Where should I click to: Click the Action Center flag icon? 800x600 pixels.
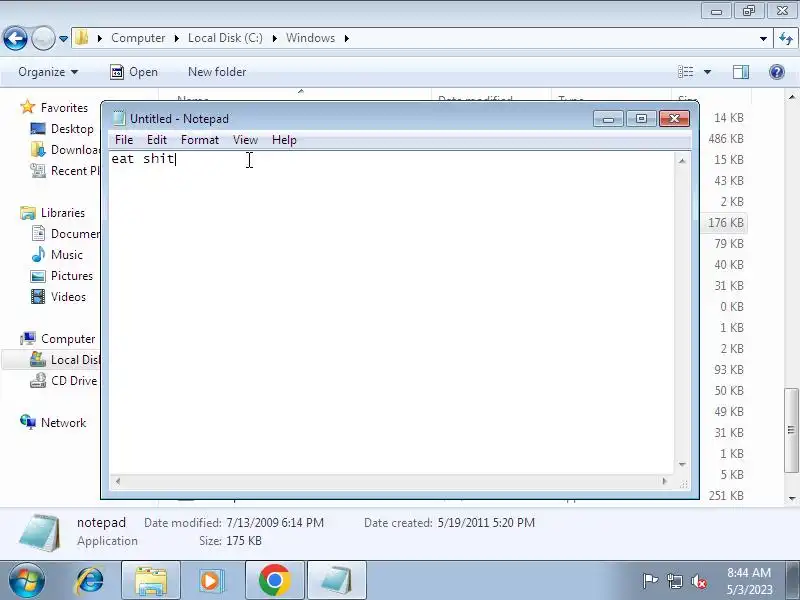pos(650,581)
